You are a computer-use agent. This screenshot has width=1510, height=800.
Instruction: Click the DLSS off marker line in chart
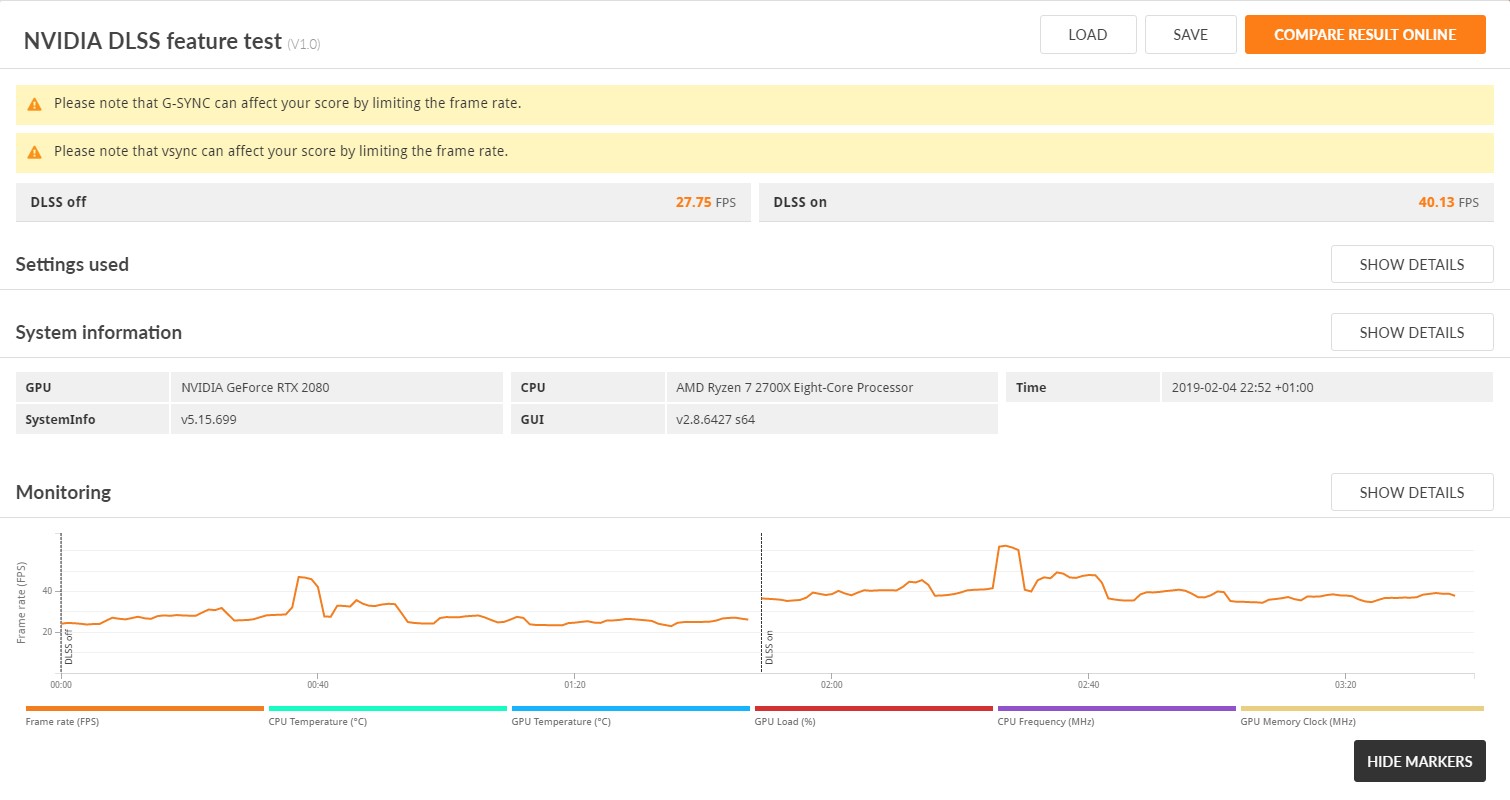[x=62, y=602]
